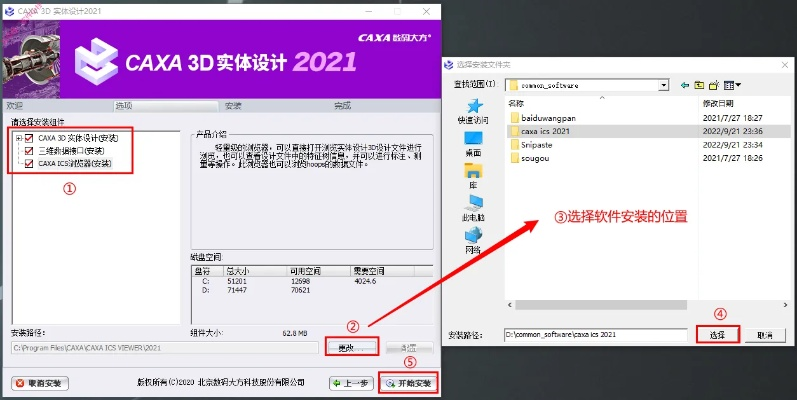
Task: Toggle 三维数据接口 install checkbox
Action: (x=29, y=151)
